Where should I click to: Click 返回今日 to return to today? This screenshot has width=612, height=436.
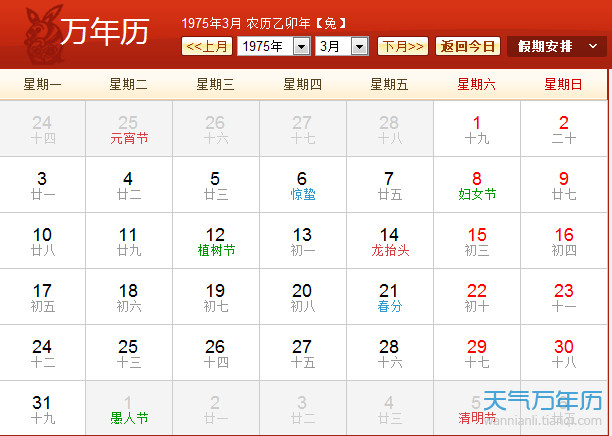(x=468, y=46)
